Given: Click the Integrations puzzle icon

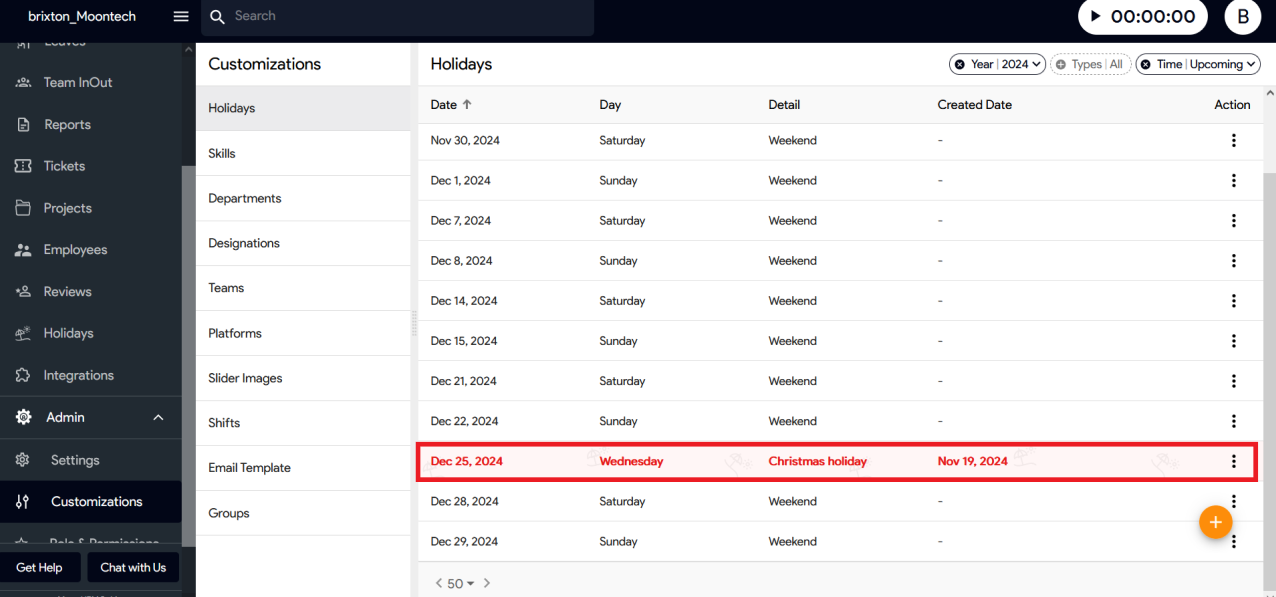Looking at the screenshot, I should (x=23, y=375).
